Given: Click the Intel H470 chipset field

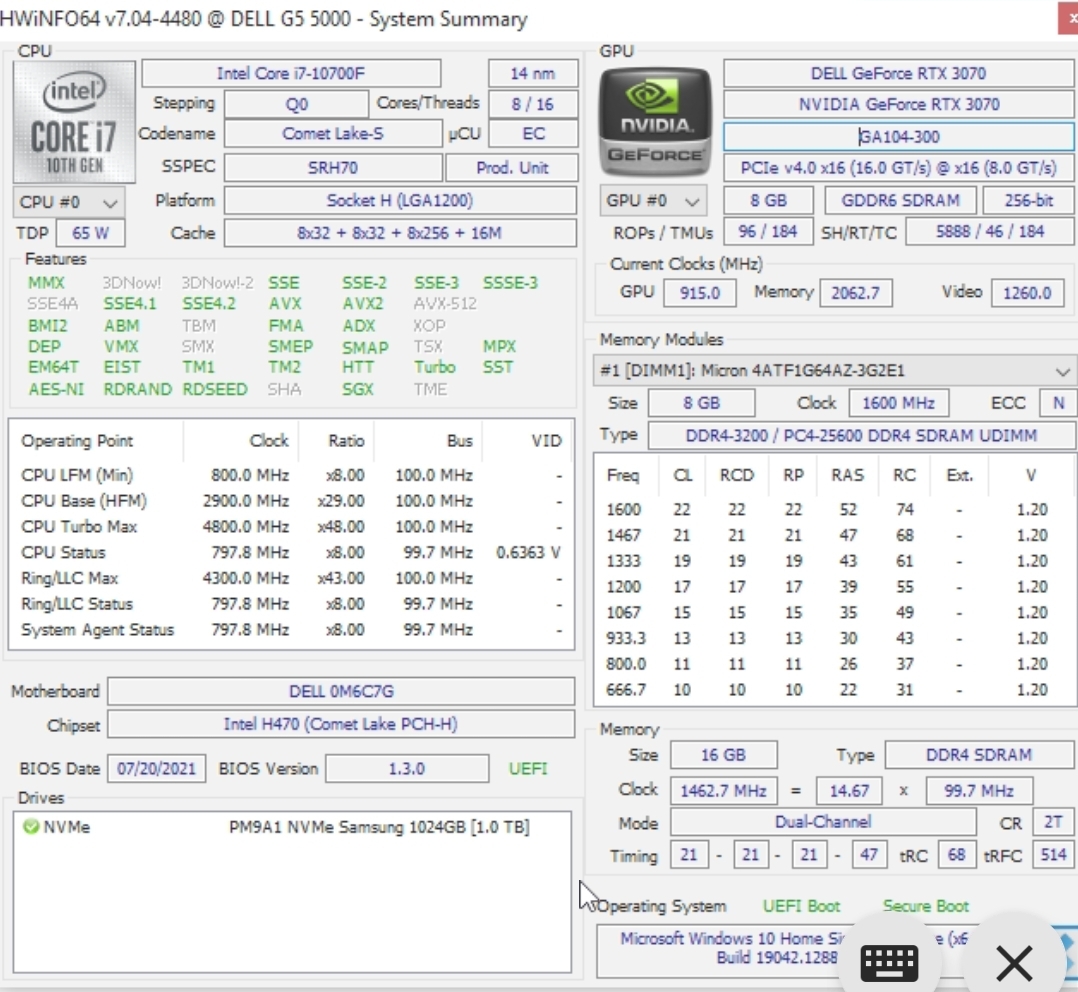Looking at the screenshot, I should pos(341,724).
